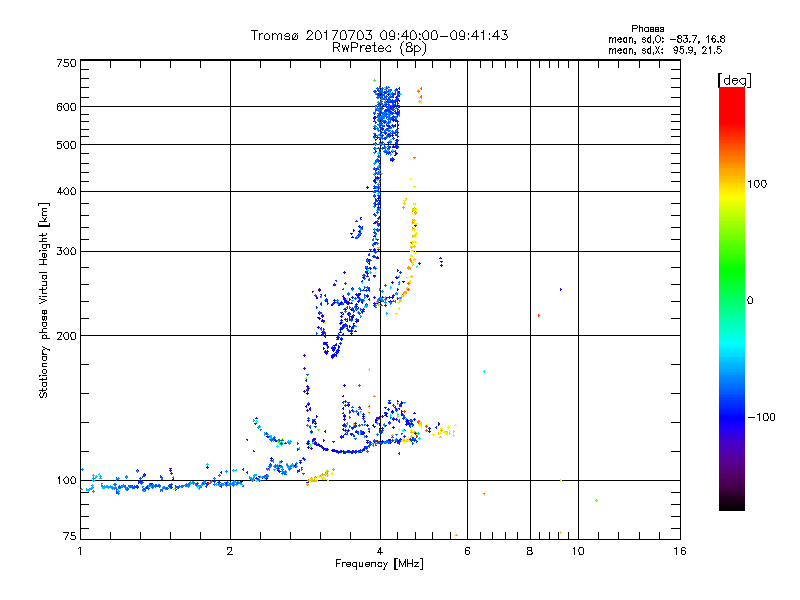
Task: Click the 'mean, sd,X: 95.9, 21.5' line
Action: click(x=665, y=50)
